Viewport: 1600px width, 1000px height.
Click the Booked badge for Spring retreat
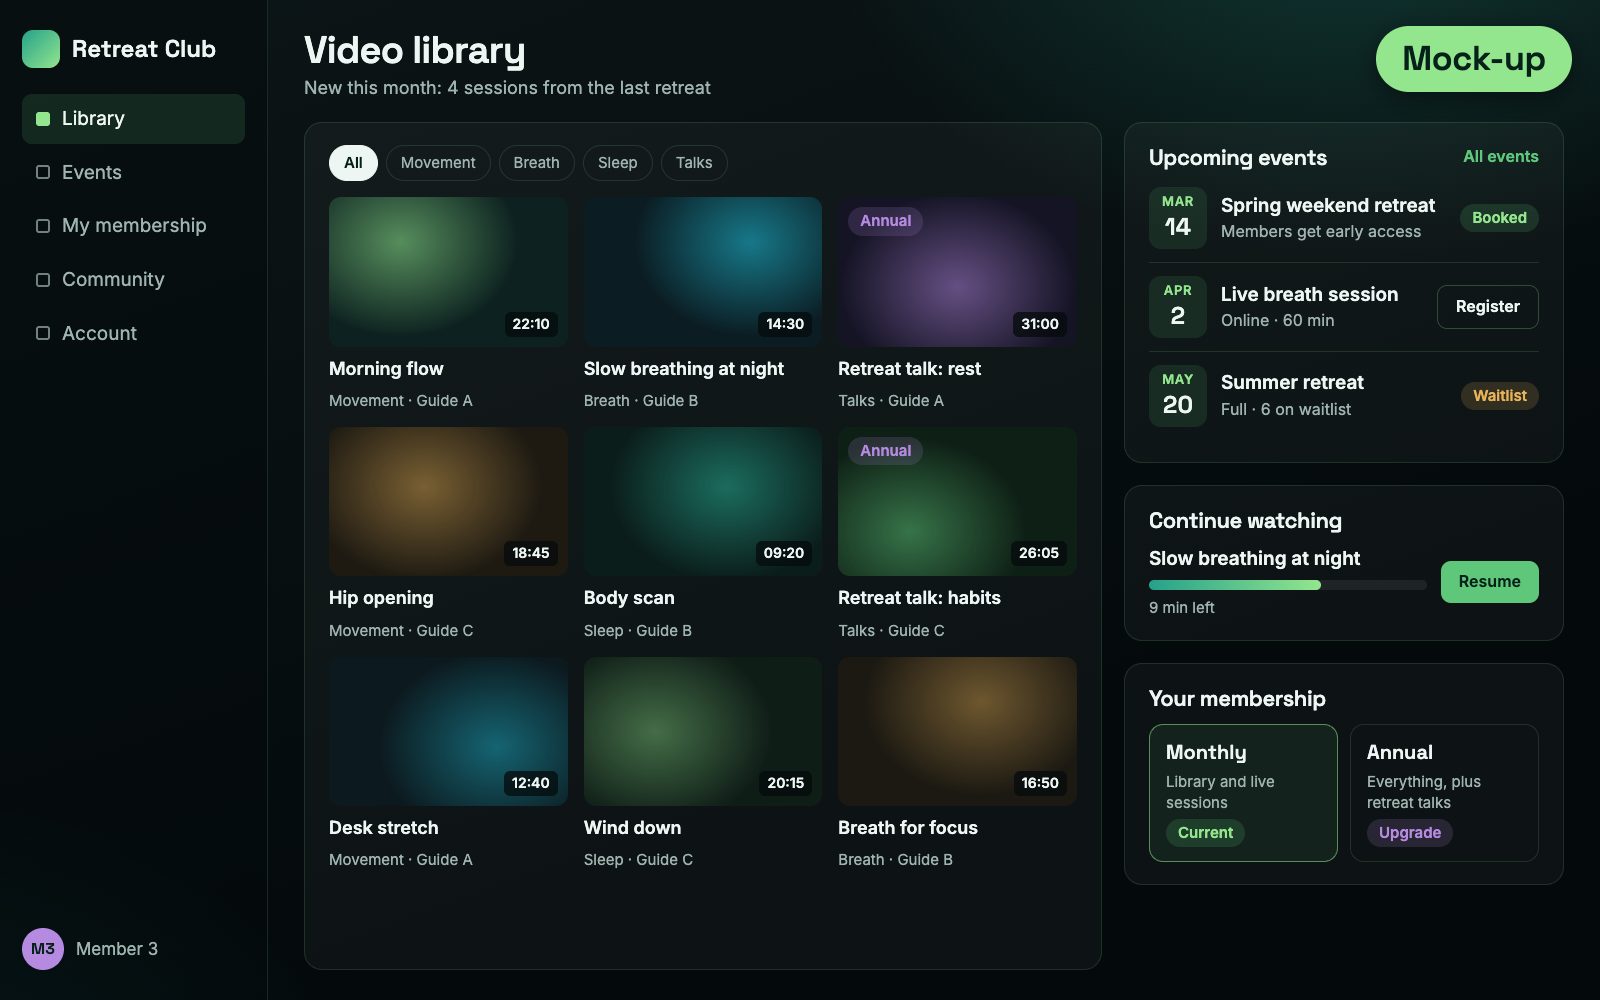click(1499, 218)
